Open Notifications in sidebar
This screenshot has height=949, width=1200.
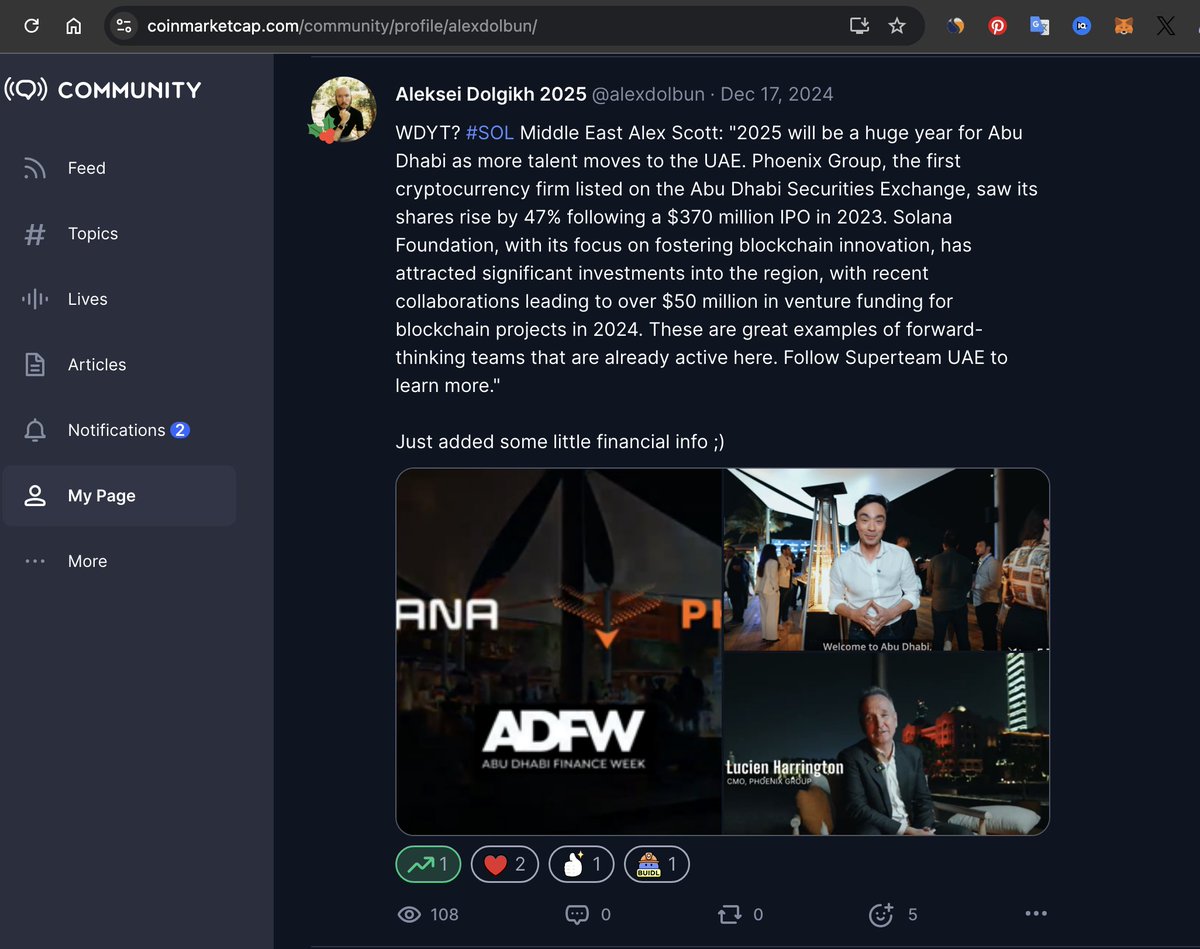(118, 430)
